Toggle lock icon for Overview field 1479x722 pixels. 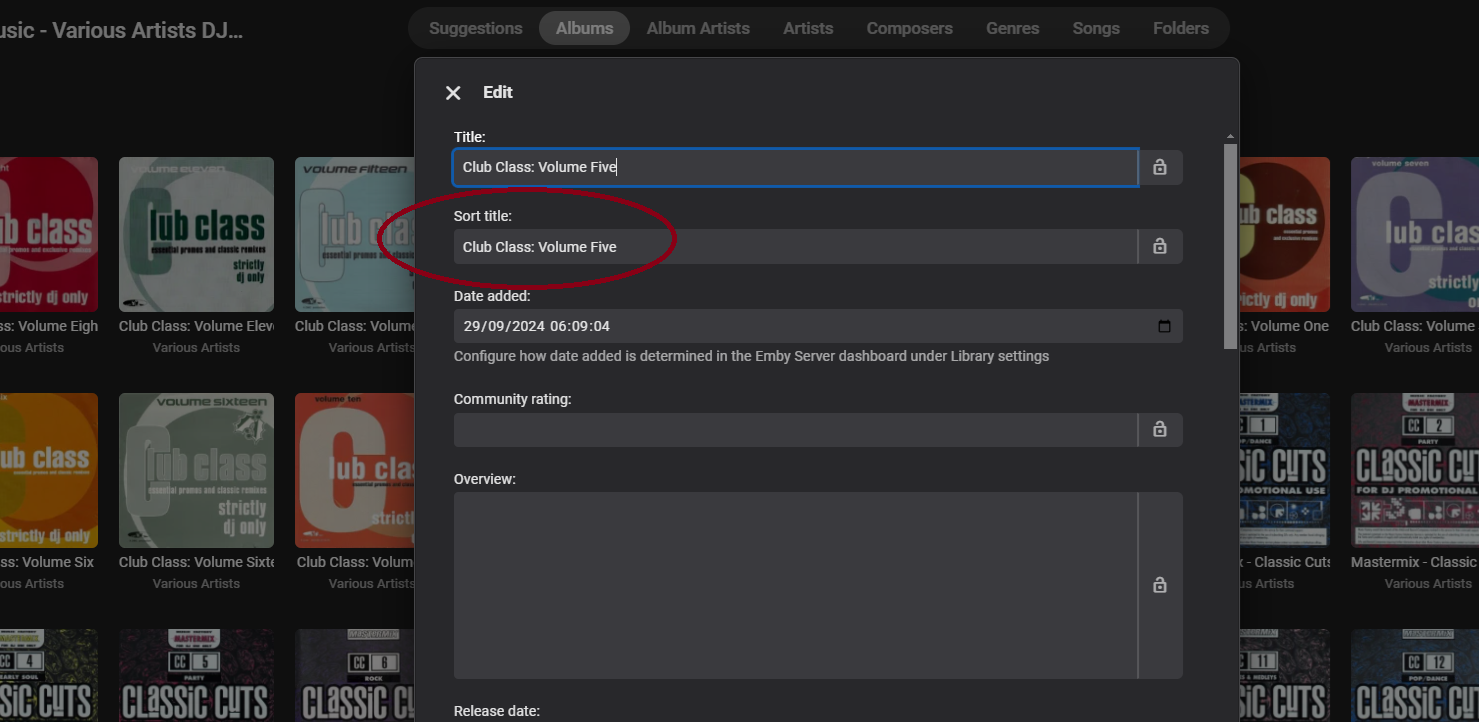click(1160, 585)
